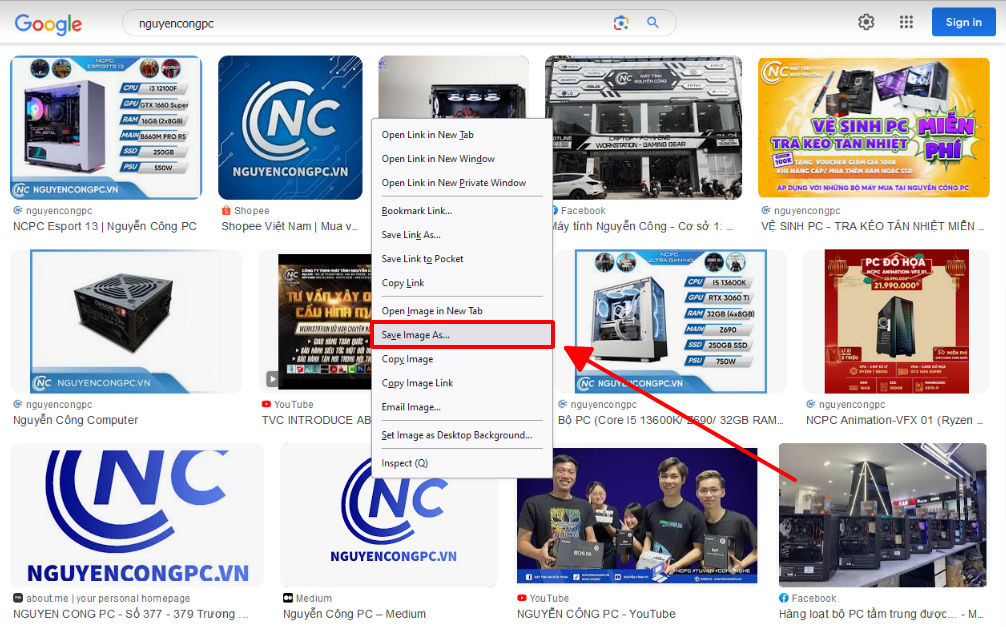Open the PC ĐỒ HỌA red thumbnail

point(896,321)
